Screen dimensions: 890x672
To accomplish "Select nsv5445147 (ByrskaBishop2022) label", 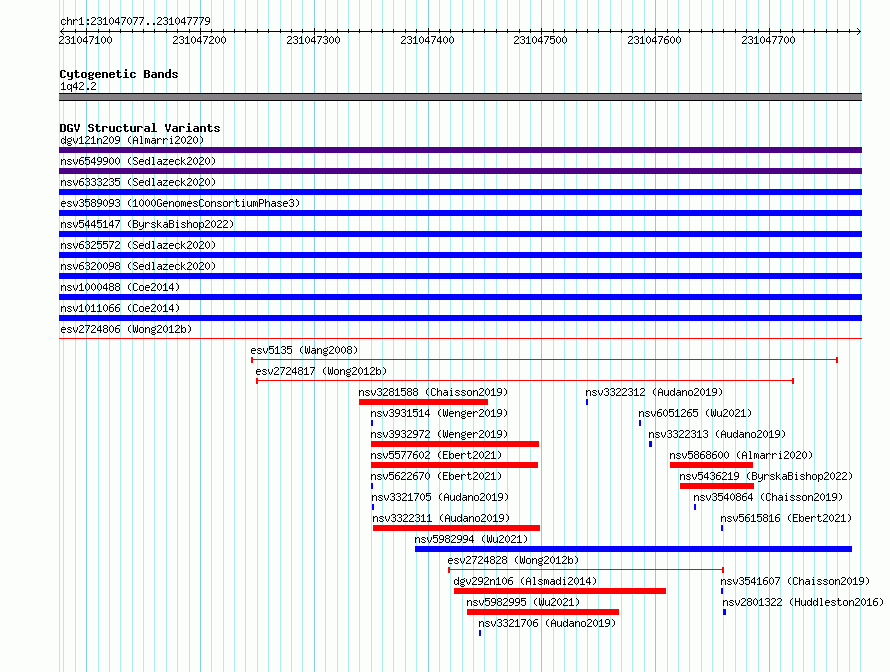I will [147, 224].
